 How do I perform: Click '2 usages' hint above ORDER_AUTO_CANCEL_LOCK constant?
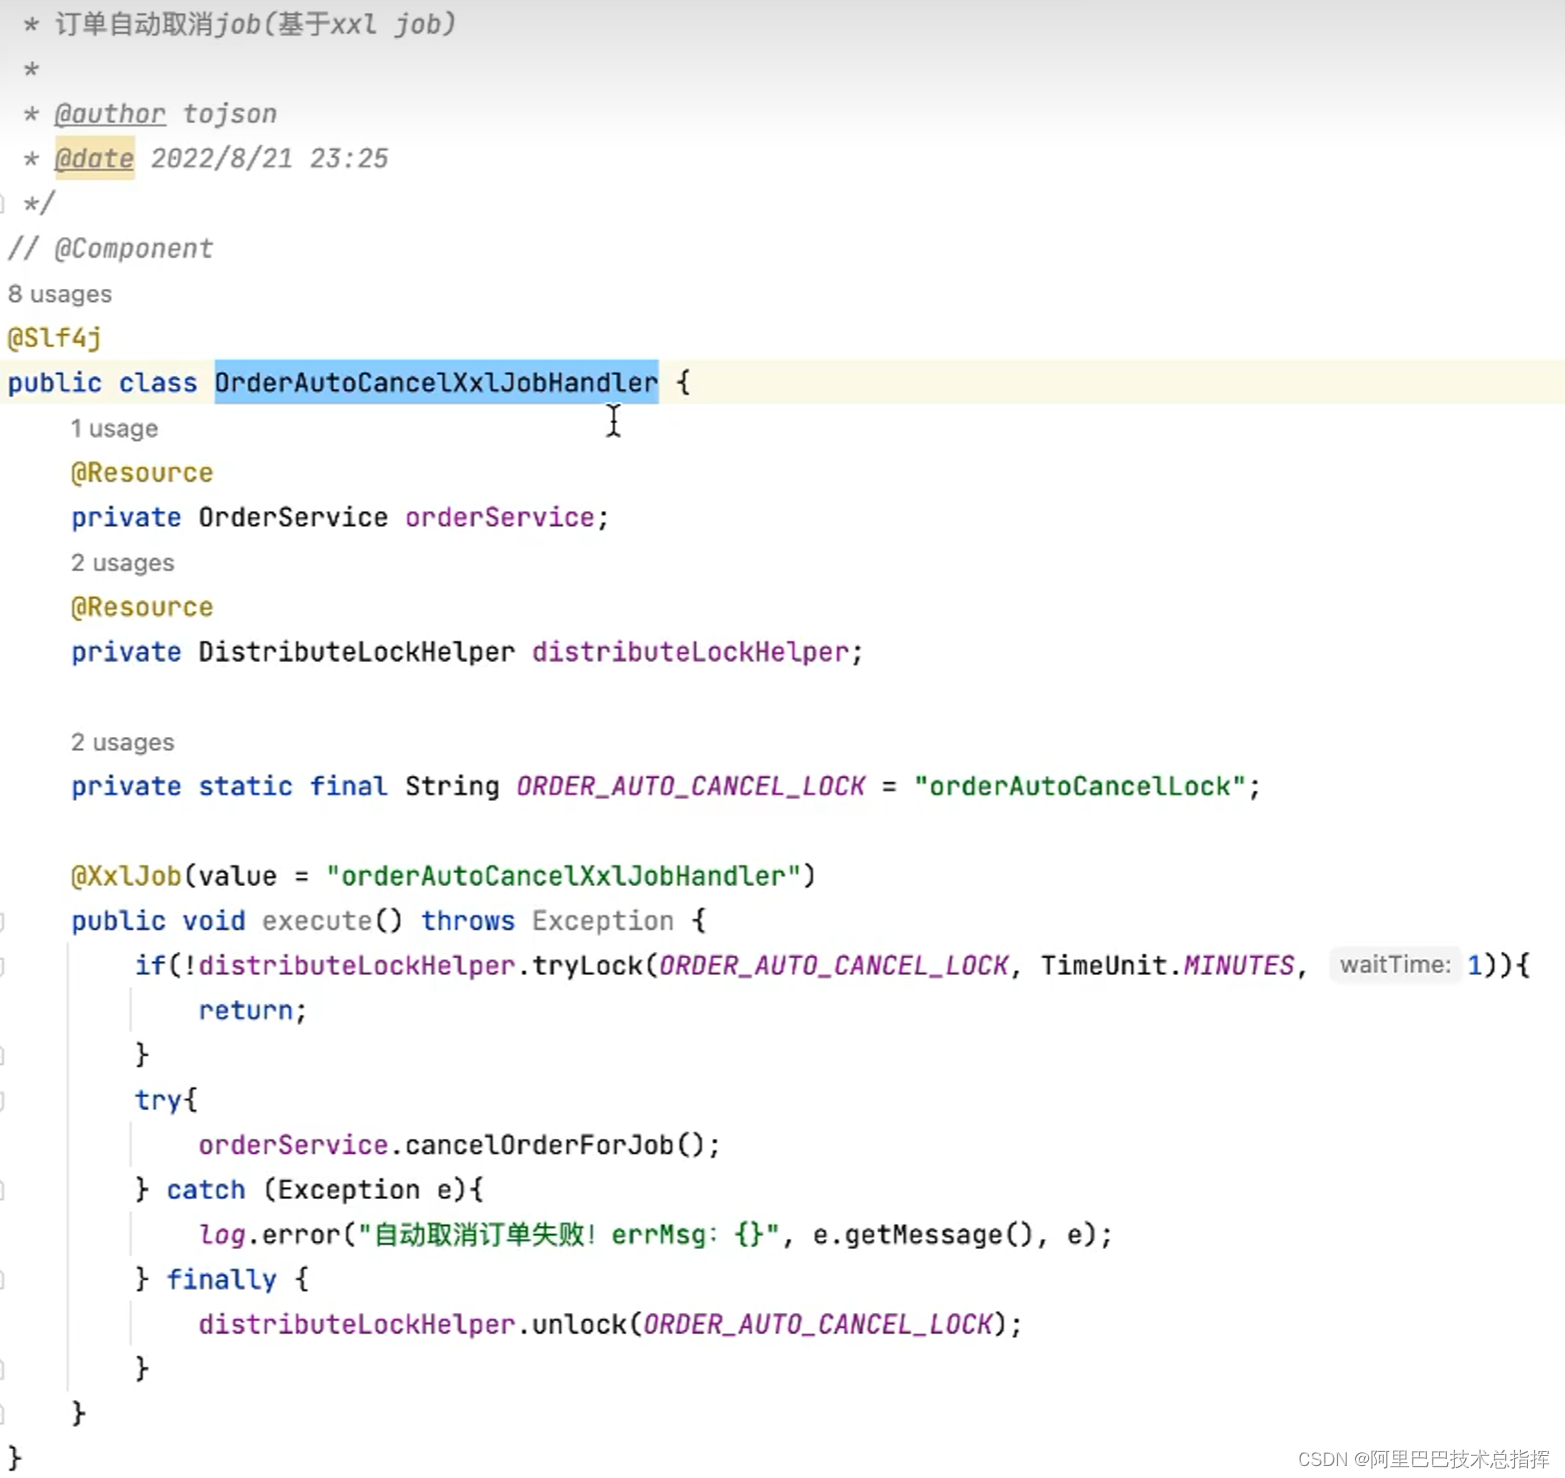(x=122, y=742)
